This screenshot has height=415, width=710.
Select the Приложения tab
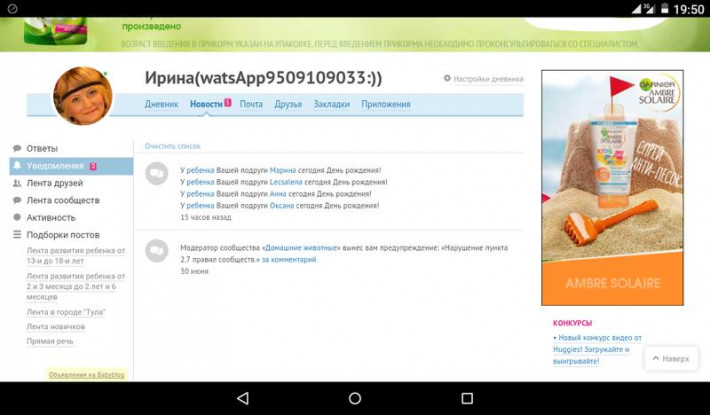[x=386, y=104]
